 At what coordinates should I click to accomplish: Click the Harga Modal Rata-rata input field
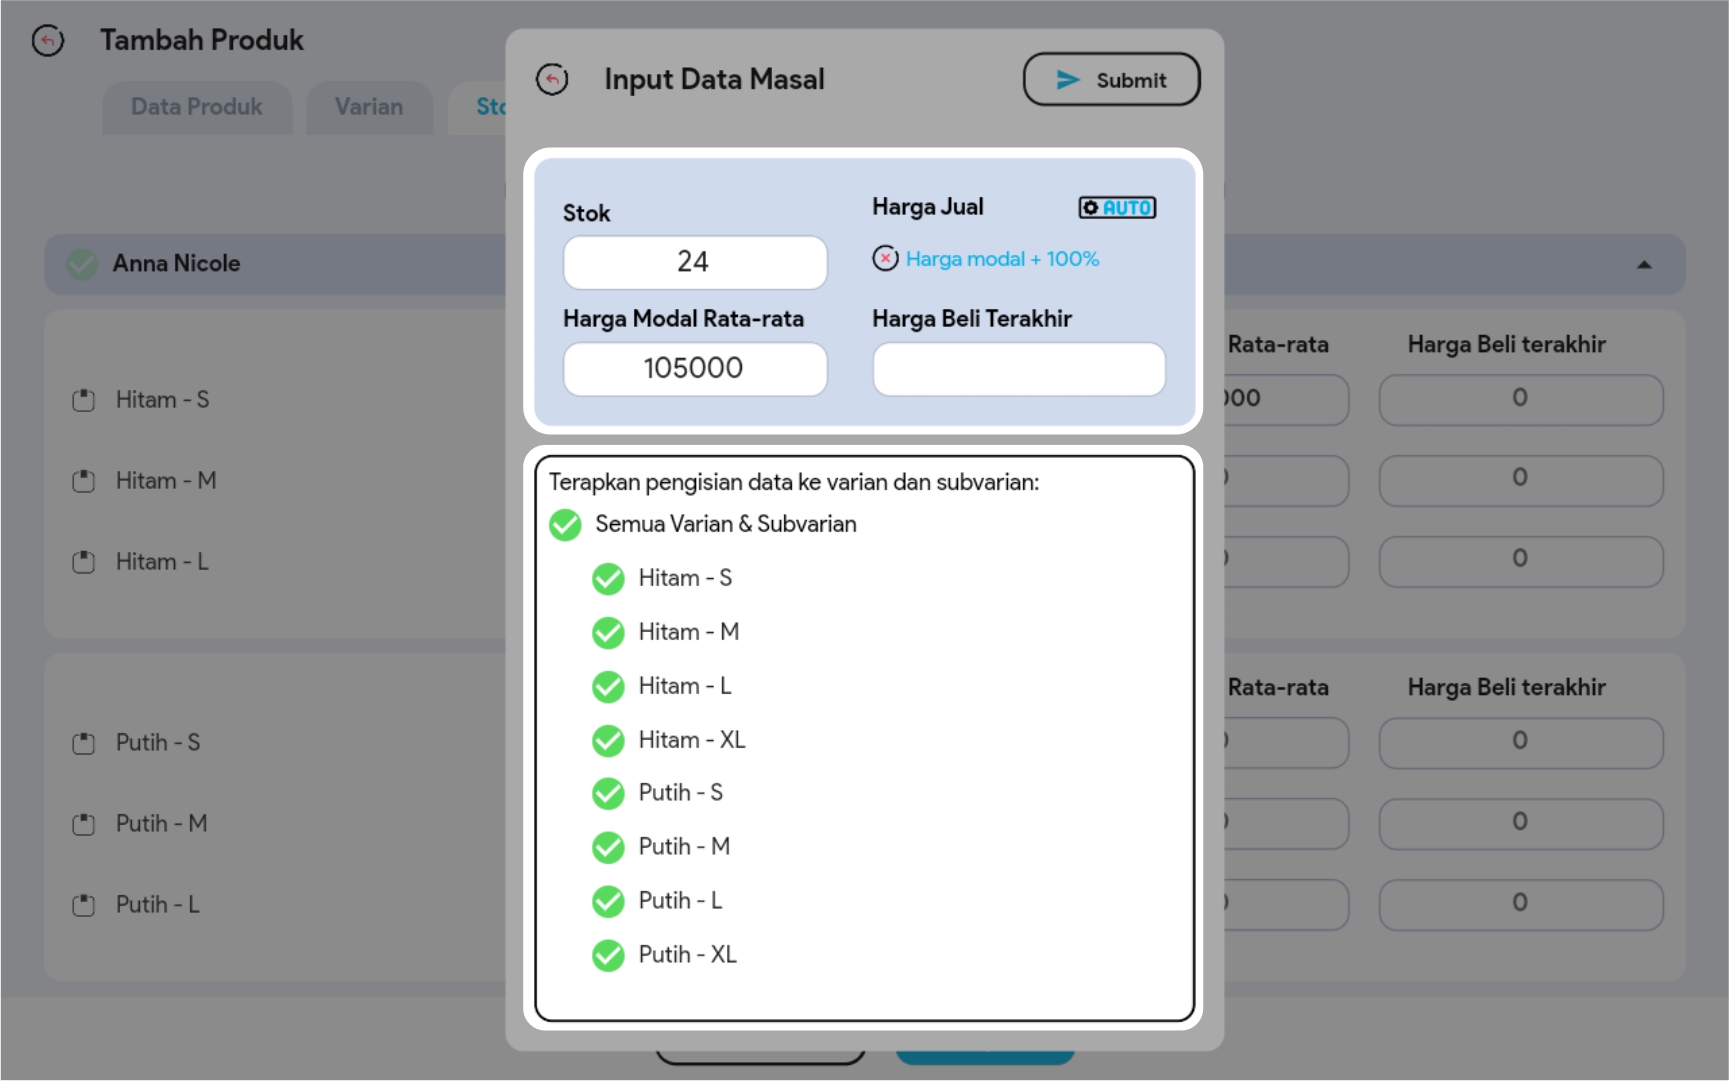(695, 369)
